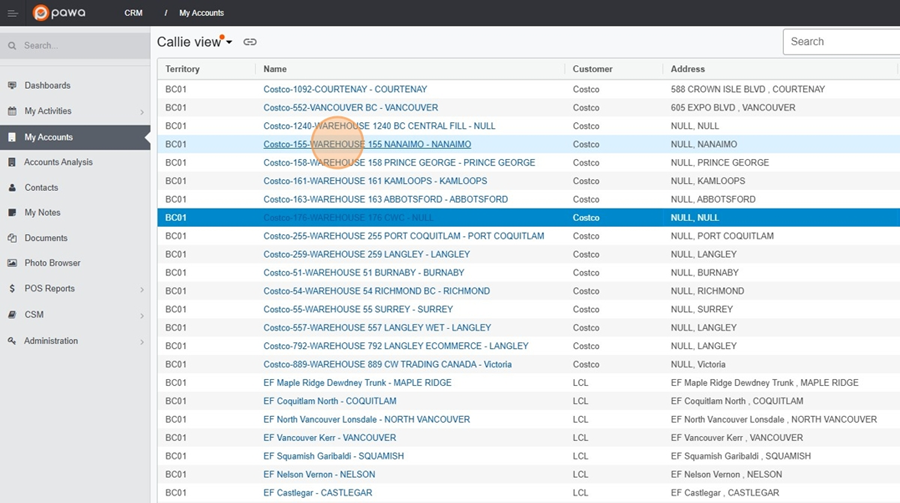Expand the Administration submenu chevron
This screenshot has height=503, width=900.
coord(142,342)
